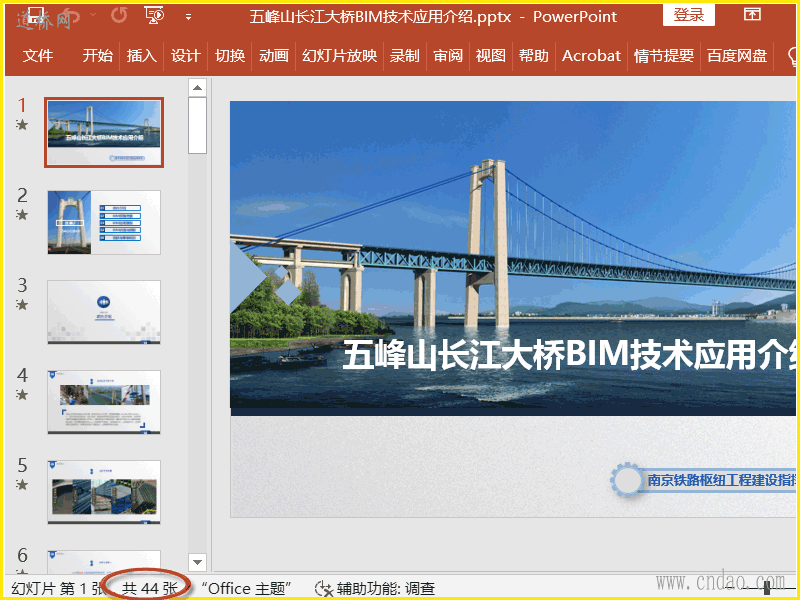Click the thumbnail pane scroll-down arrow
Viewport: 800px width, 600px height.
(x=197, y=562)
